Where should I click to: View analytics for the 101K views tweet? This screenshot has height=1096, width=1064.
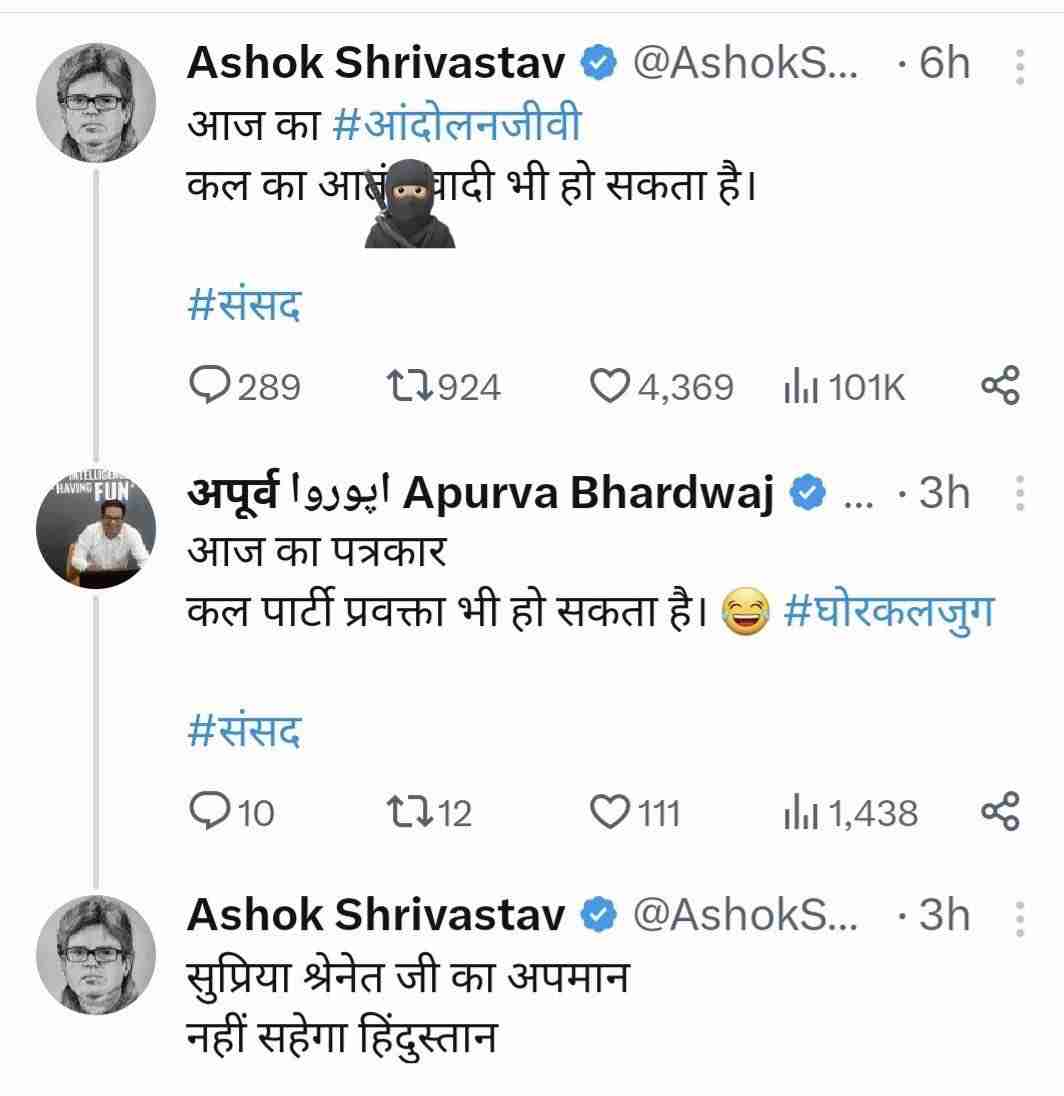tap(795, 387)
